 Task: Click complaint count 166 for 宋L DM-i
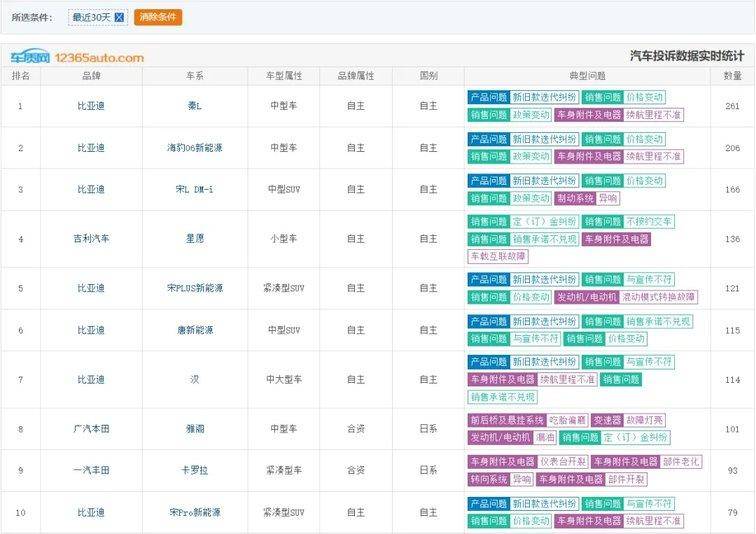coord(732,189)
